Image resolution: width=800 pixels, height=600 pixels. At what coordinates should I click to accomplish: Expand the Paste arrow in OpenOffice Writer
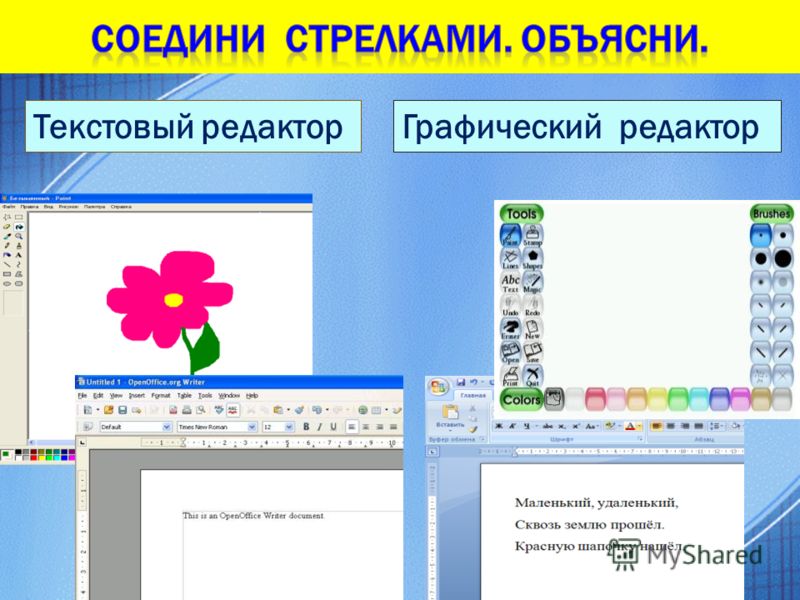[288, 410]
